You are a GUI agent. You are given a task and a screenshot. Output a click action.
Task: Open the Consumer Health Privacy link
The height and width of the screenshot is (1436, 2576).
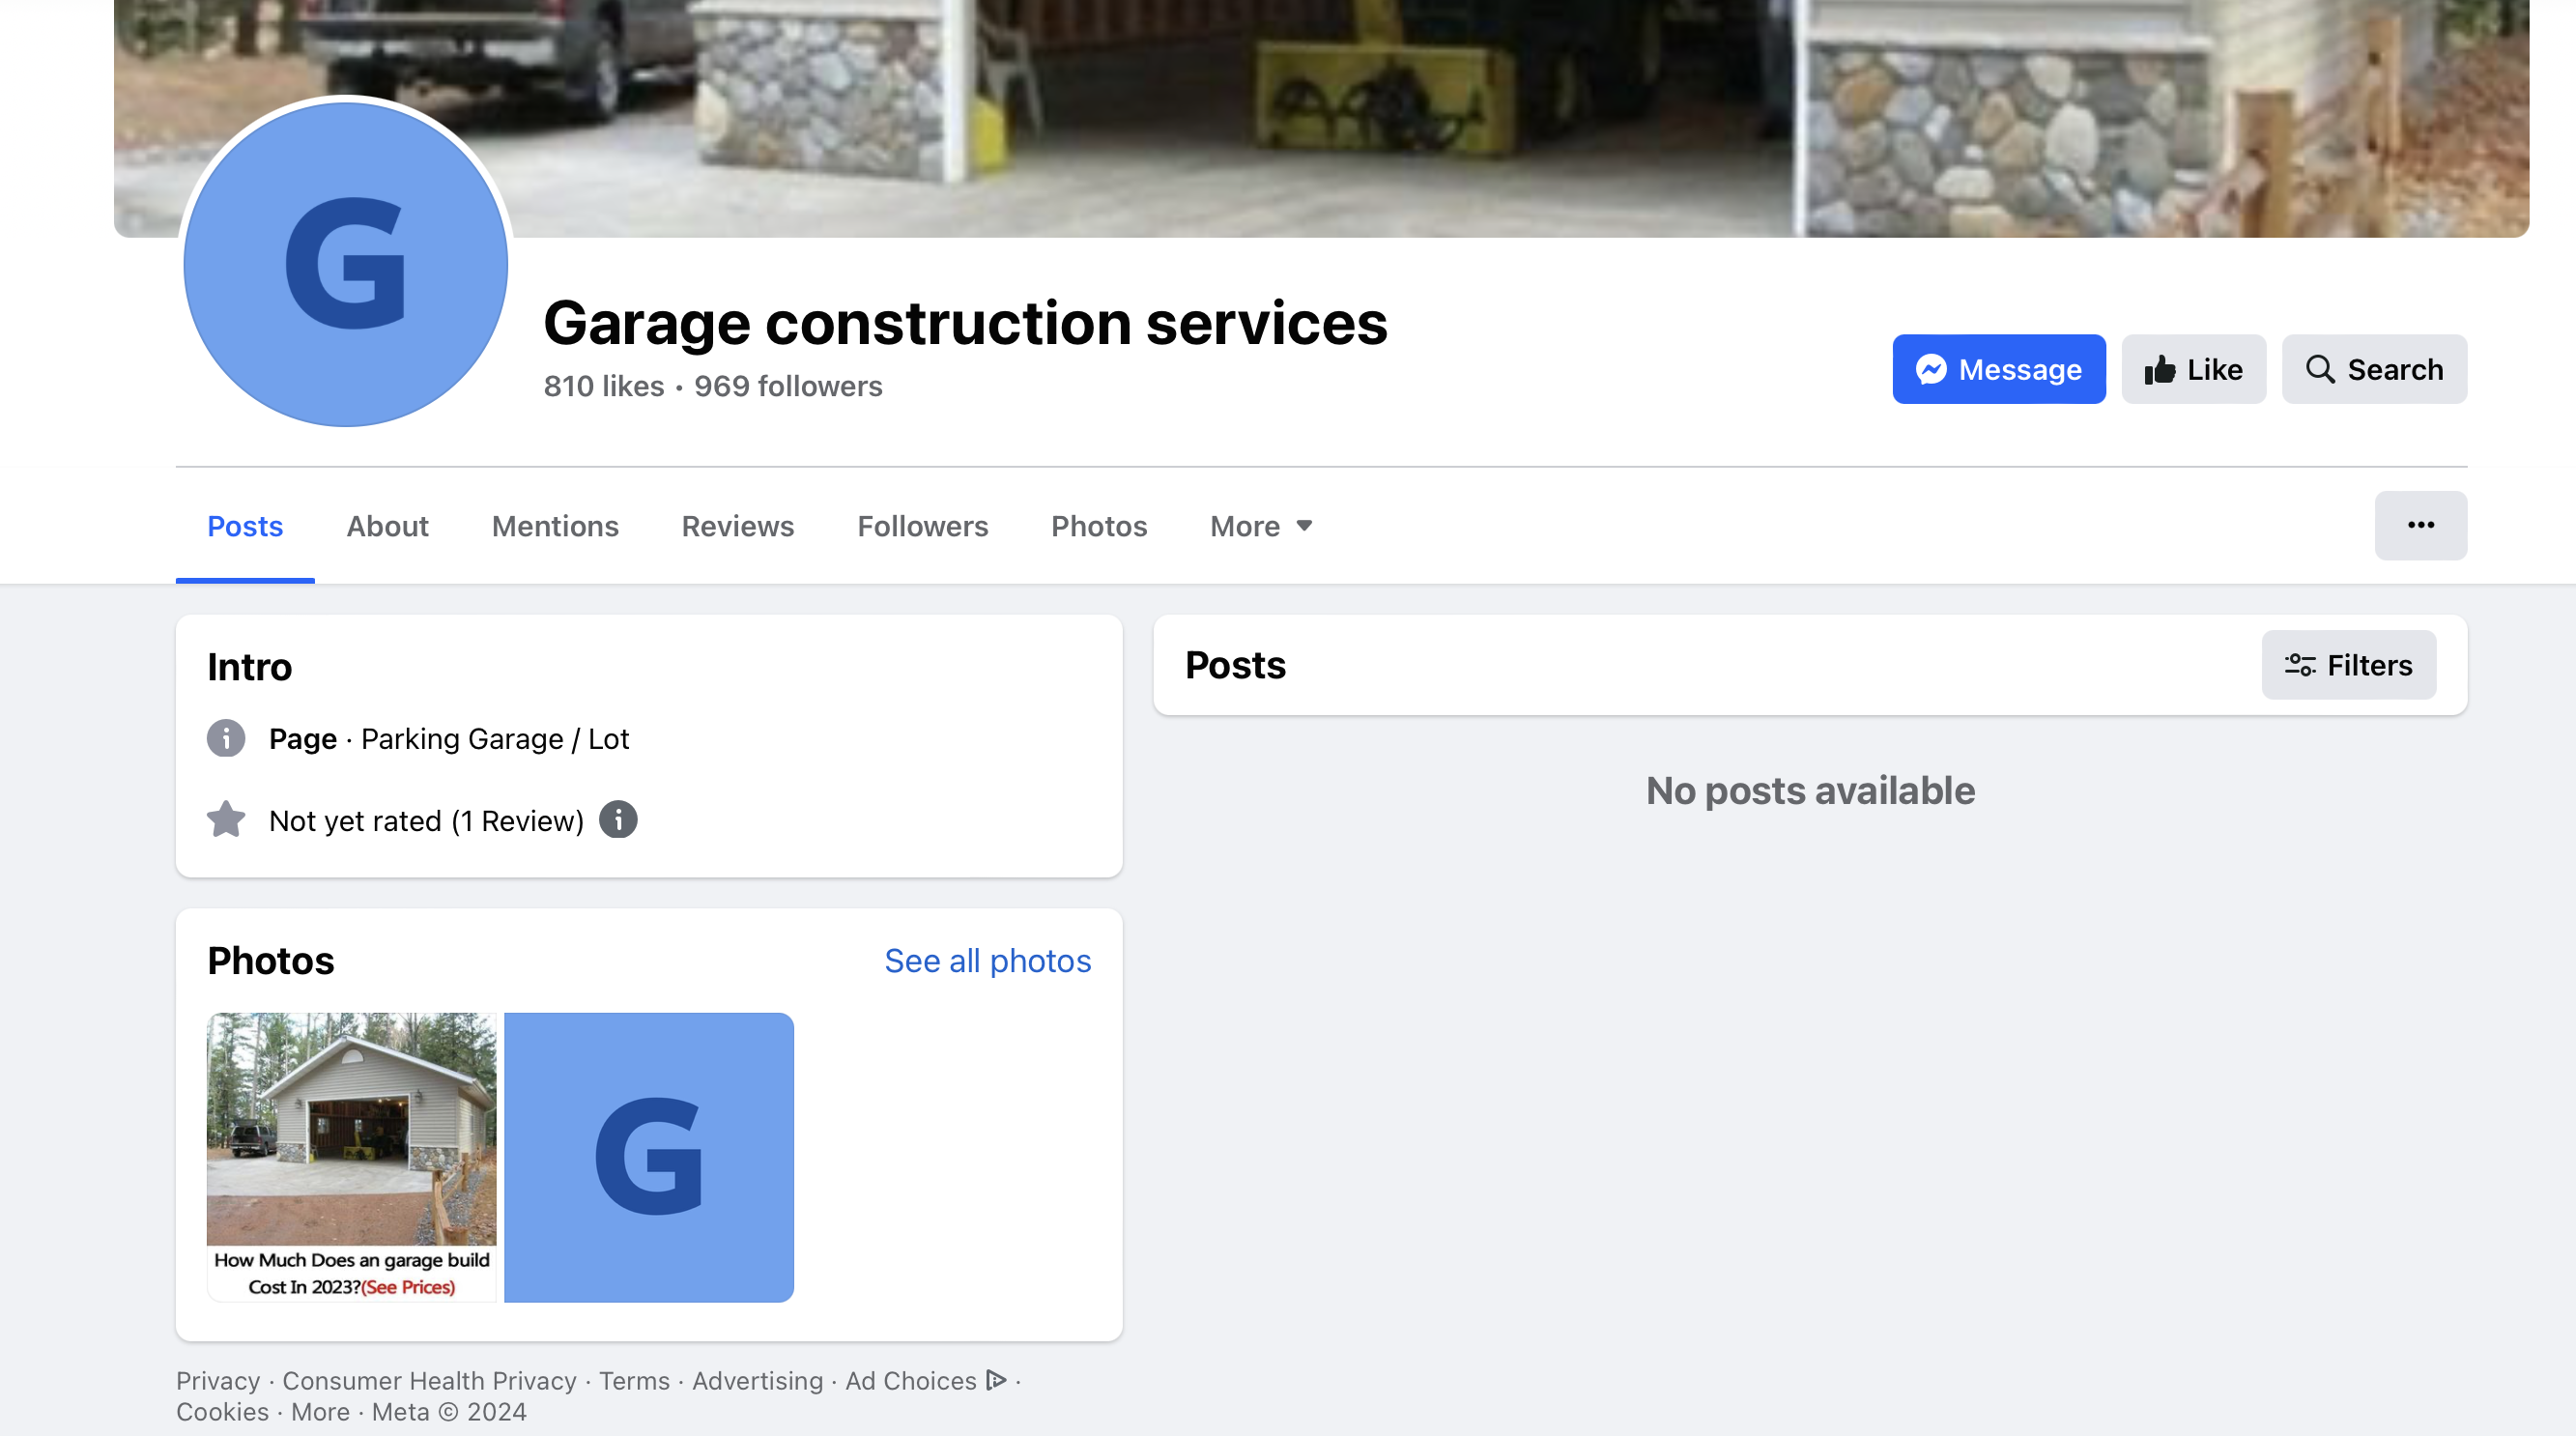point(429,1380)
